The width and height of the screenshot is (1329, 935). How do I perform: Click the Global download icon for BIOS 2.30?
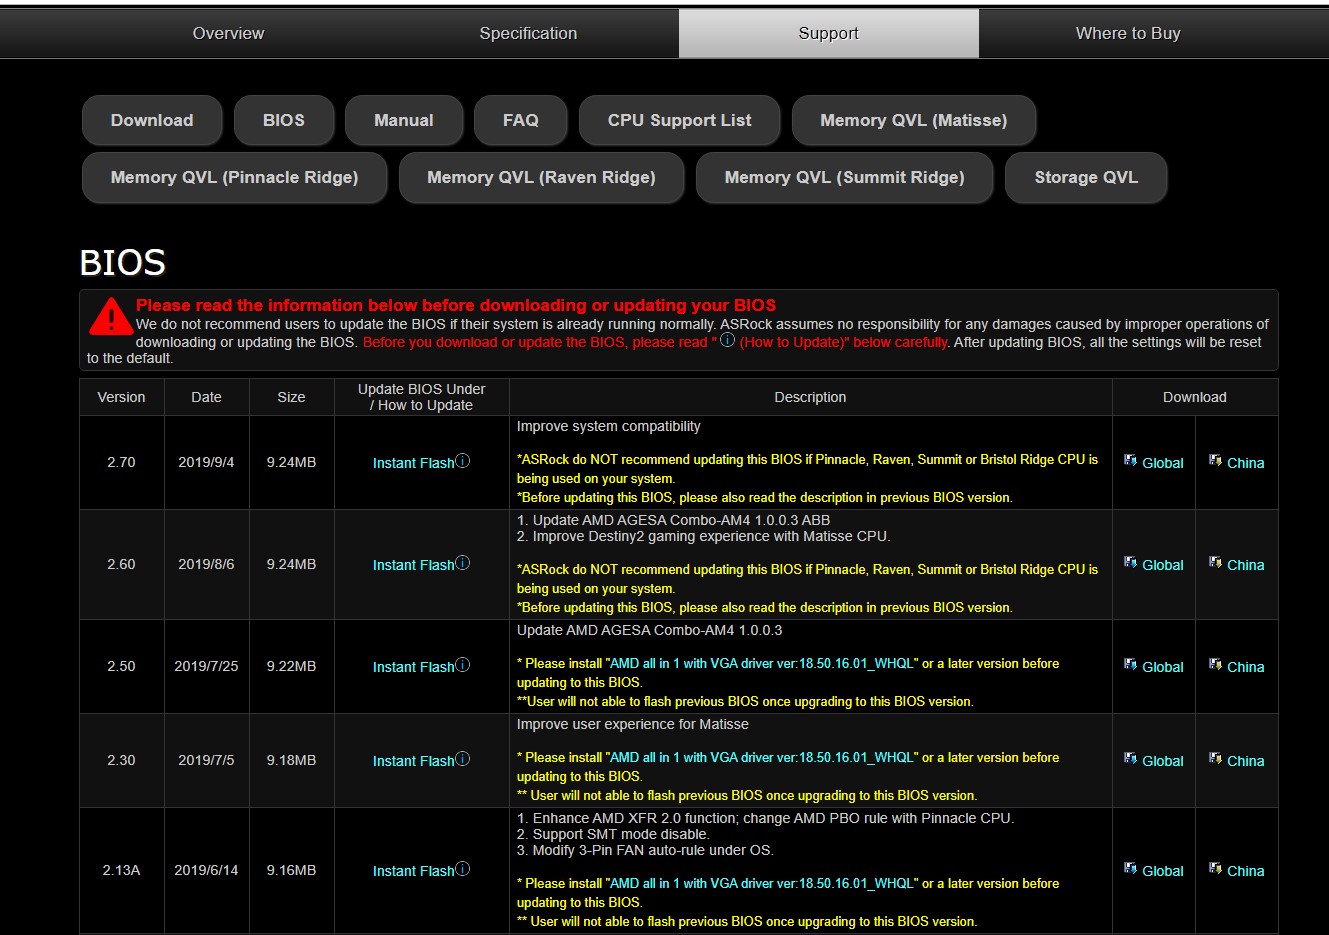coord(1130,759)
